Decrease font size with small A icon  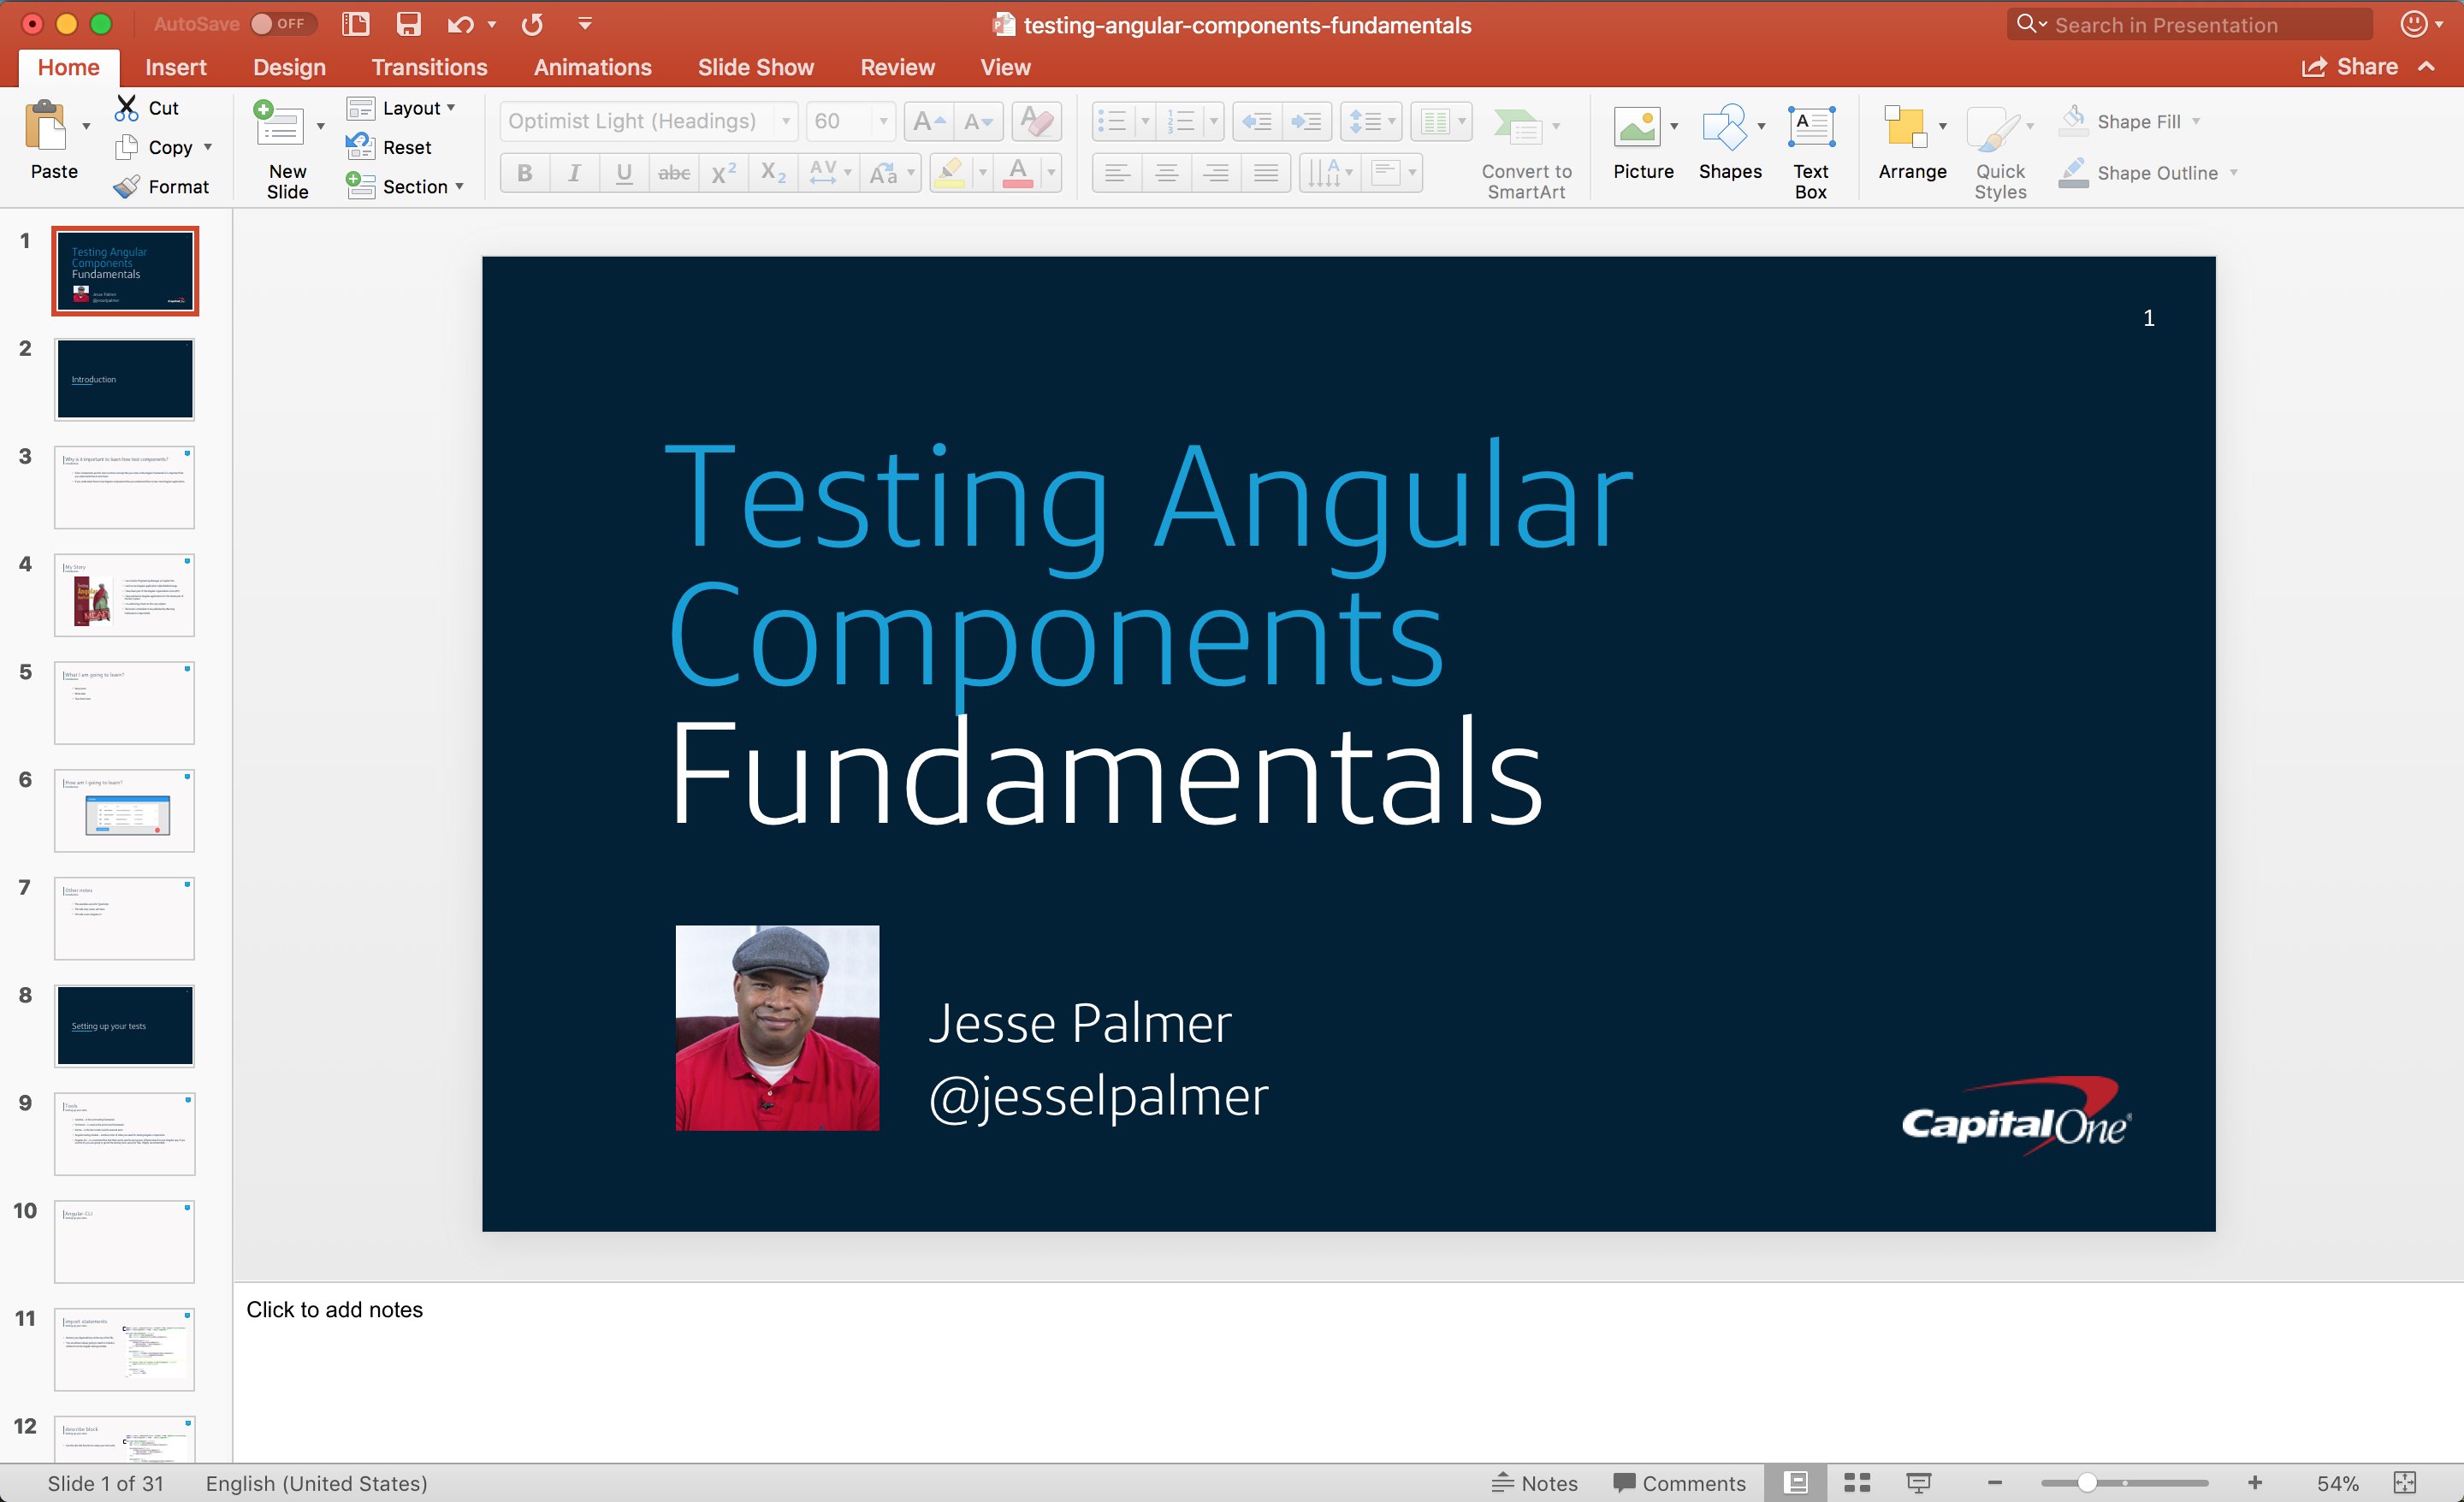coord(978,121)
